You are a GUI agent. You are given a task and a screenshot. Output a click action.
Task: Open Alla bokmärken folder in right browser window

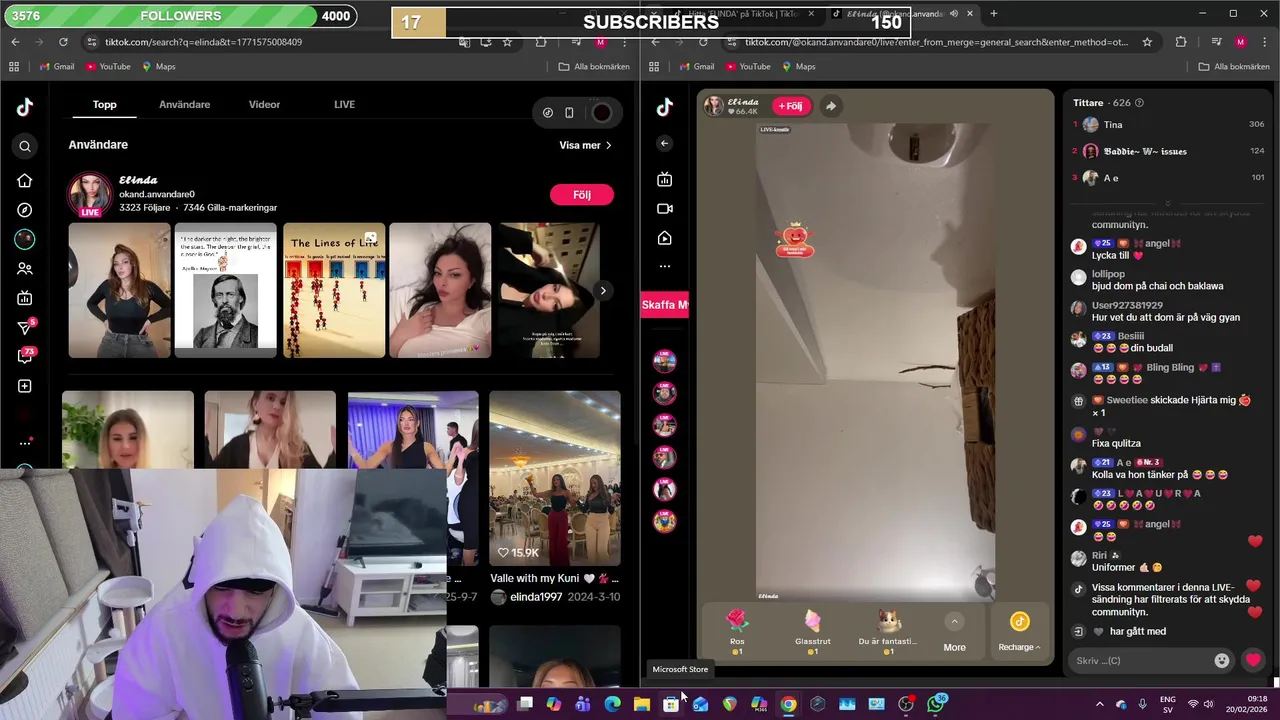tap(1234, 66)
